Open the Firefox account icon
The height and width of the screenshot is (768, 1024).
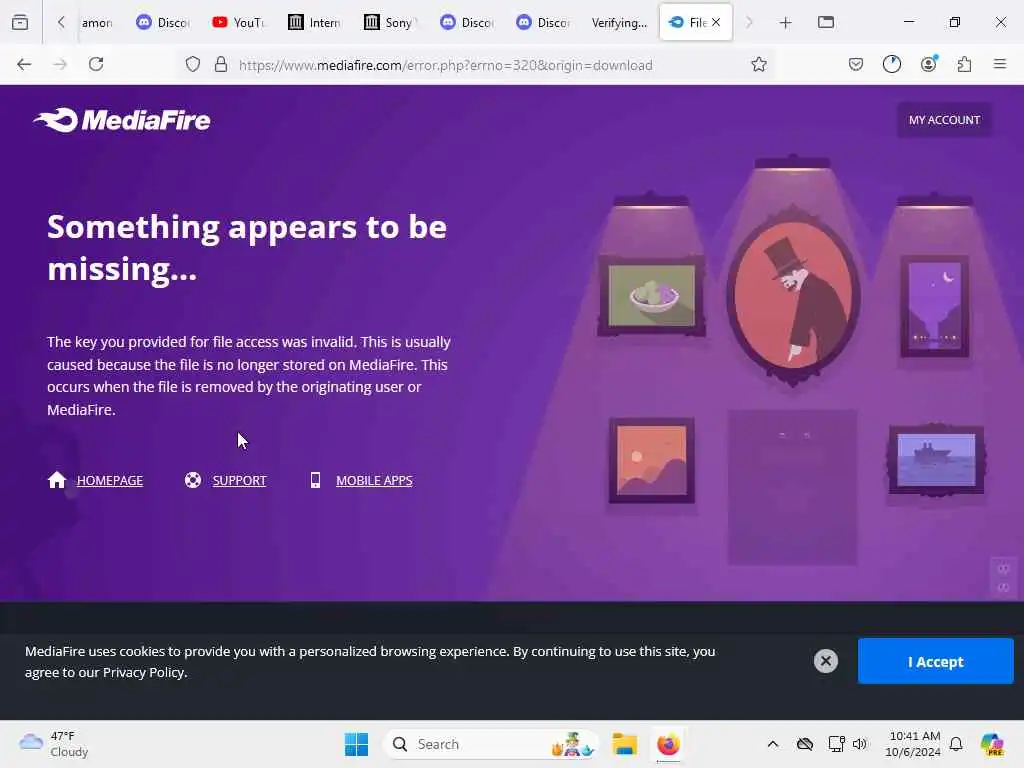928,64
